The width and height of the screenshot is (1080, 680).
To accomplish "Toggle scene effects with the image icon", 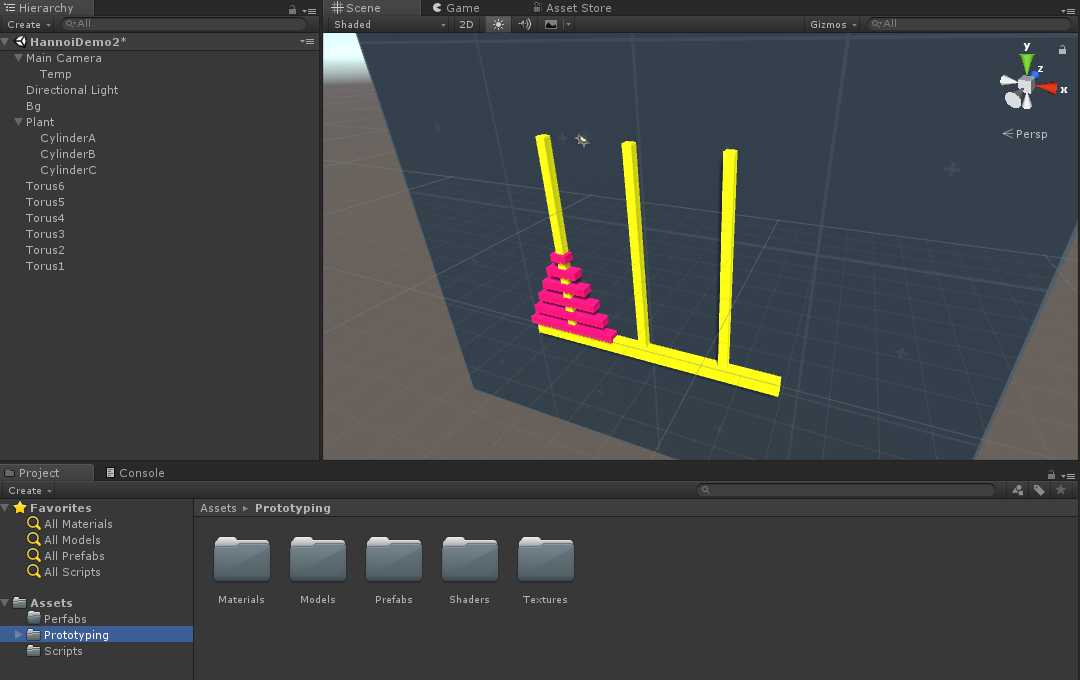I will [x=551, y=24].
